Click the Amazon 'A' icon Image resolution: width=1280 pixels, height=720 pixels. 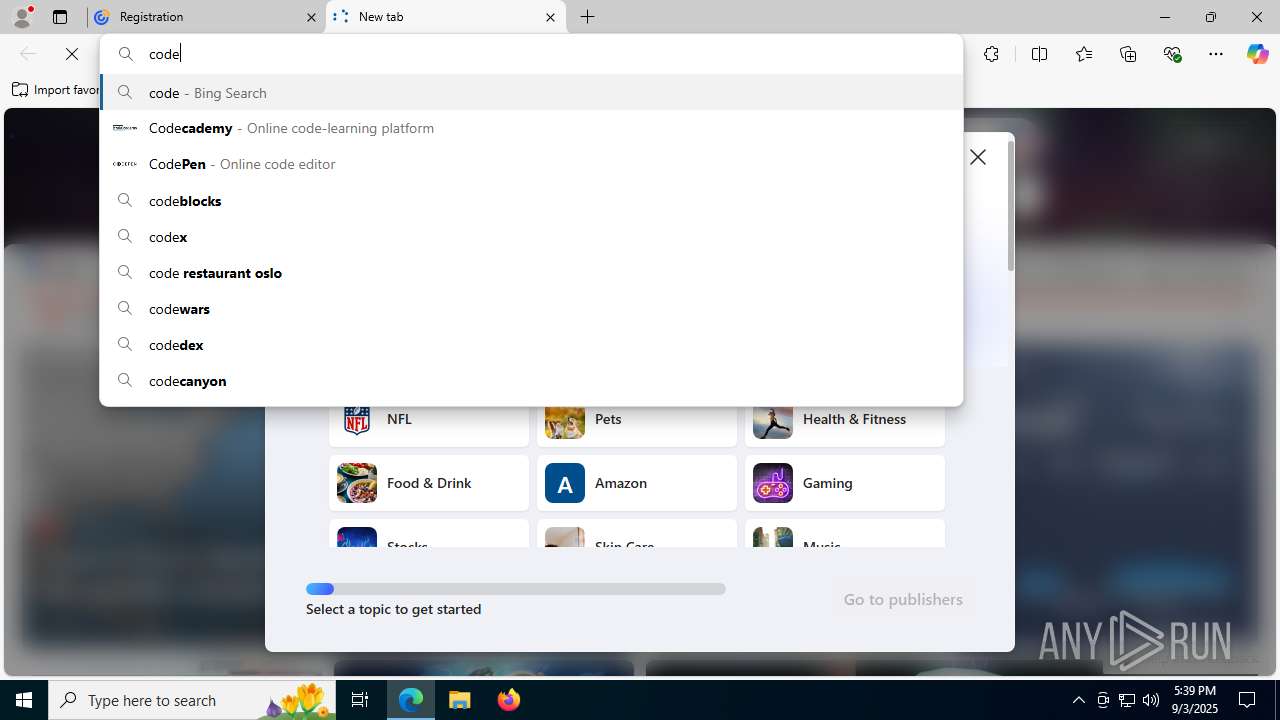tap(565, 483)
